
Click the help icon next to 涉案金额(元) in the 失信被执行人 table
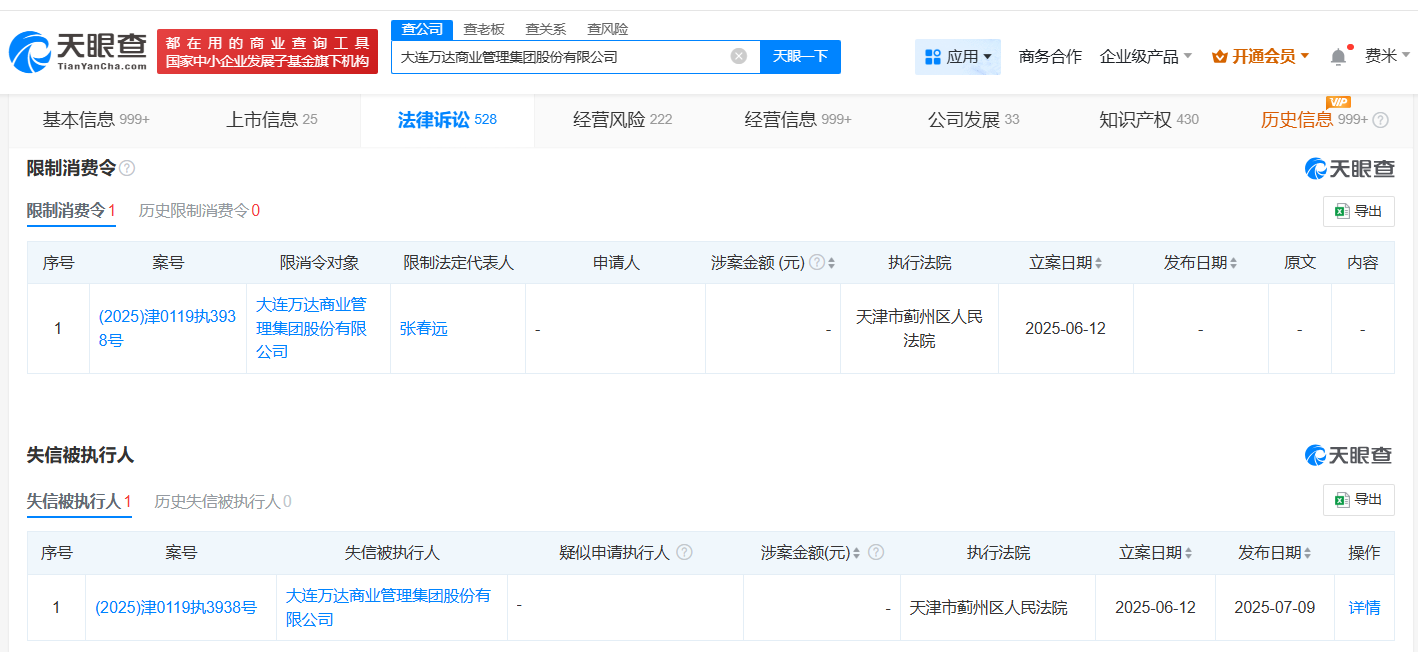click(876, 552)
